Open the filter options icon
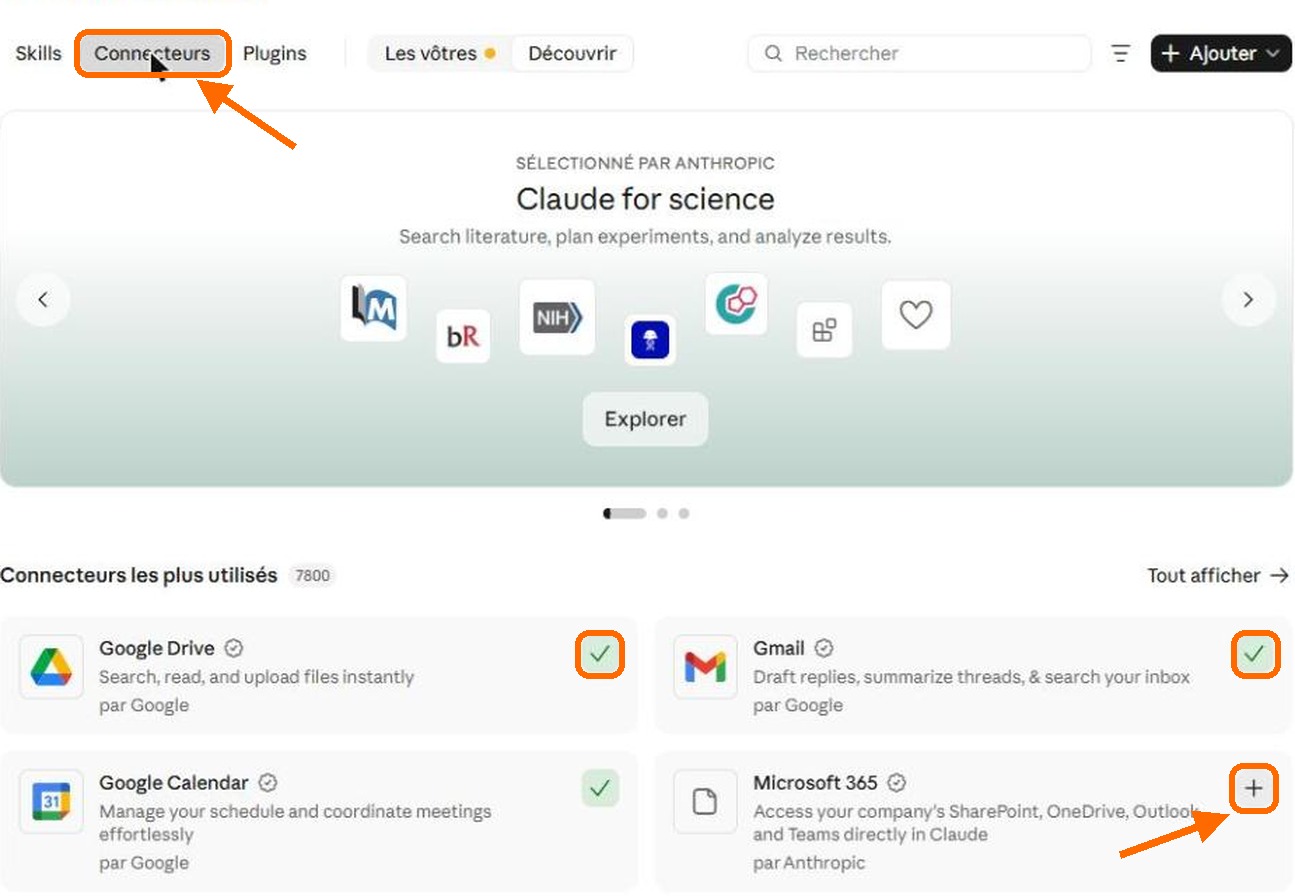This screenshot has height=896, width=1295. [x=1121, y=54]
